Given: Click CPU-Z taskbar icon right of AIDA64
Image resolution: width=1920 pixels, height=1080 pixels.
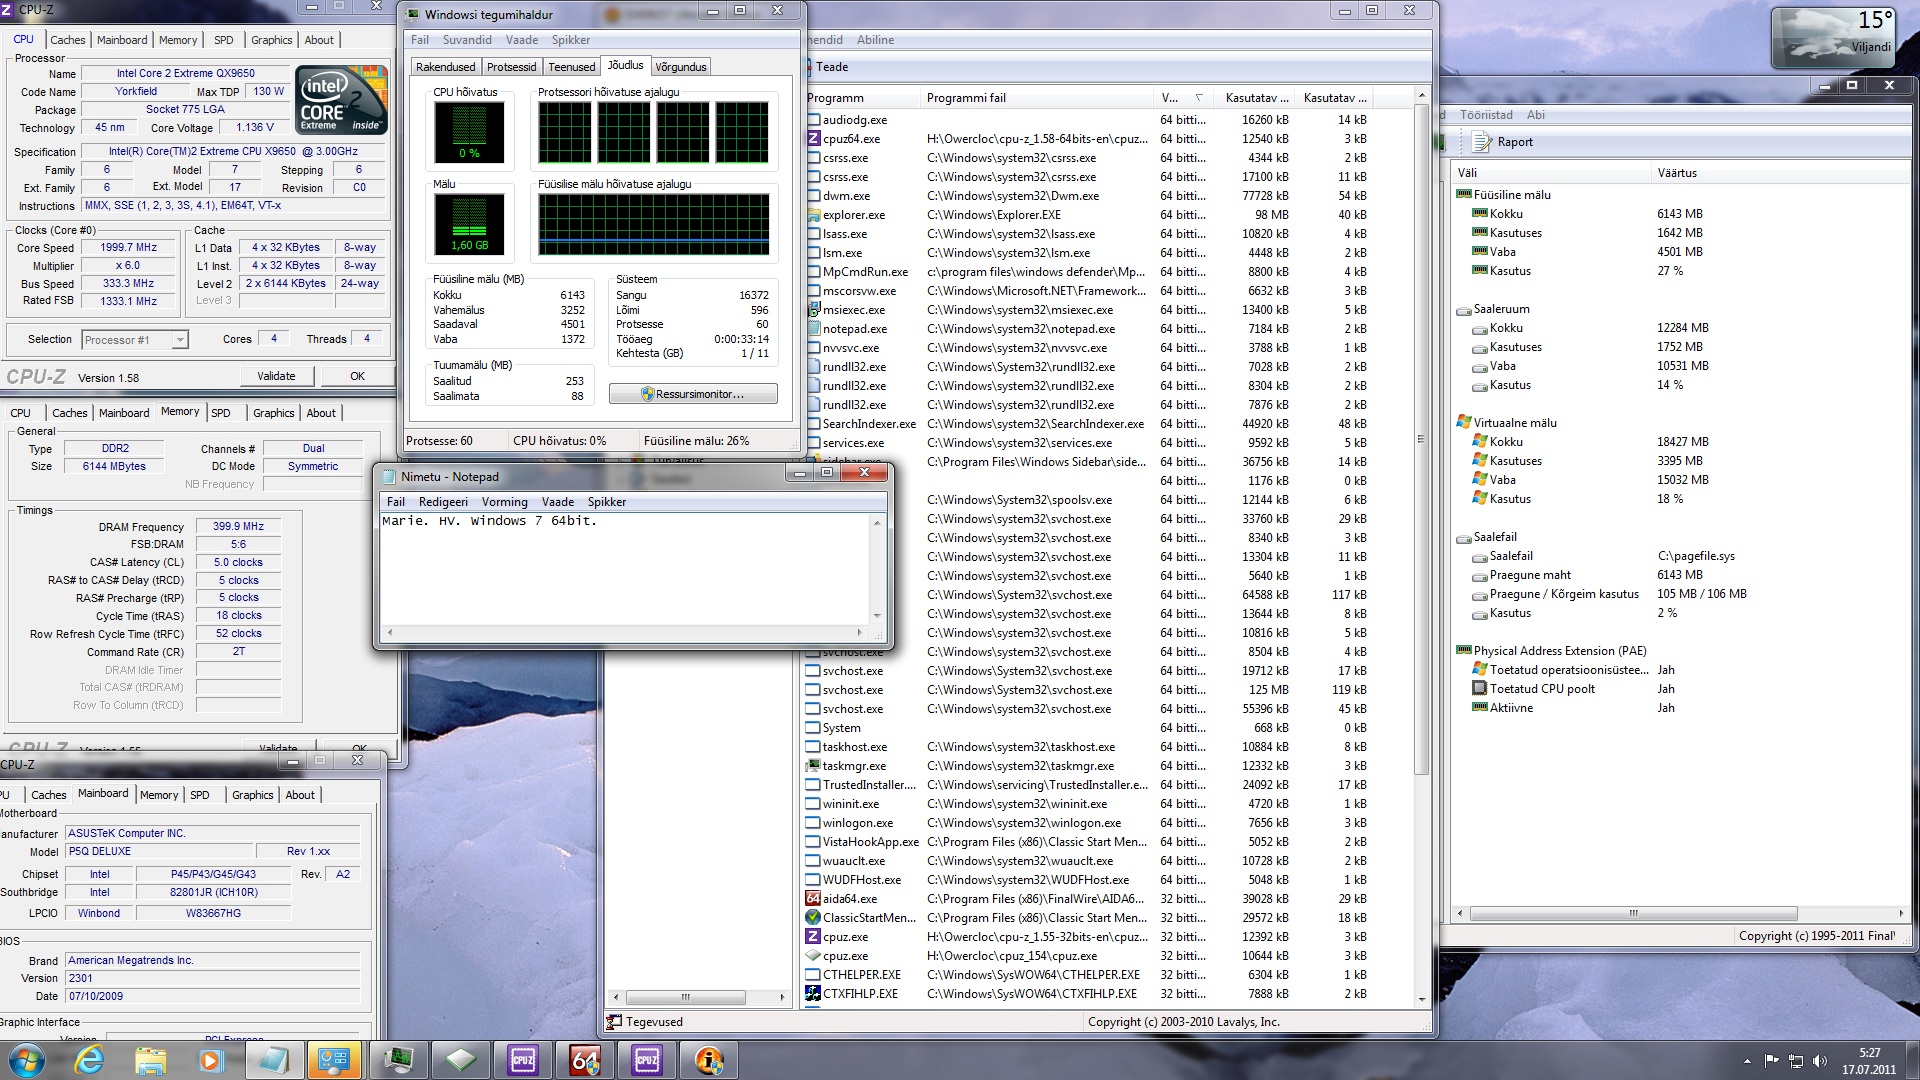Looking at the screenshot, I should (x=647, y=1060).
